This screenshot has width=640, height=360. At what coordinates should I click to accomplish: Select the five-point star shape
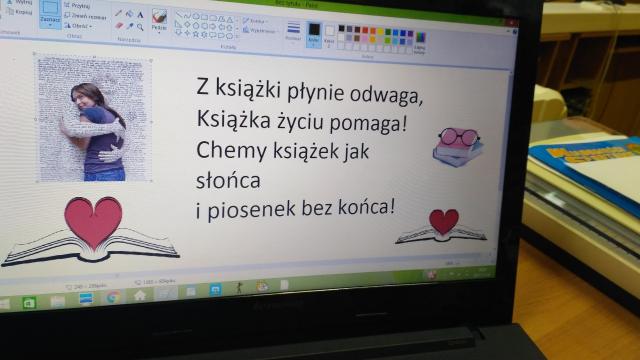click(195, 34)
